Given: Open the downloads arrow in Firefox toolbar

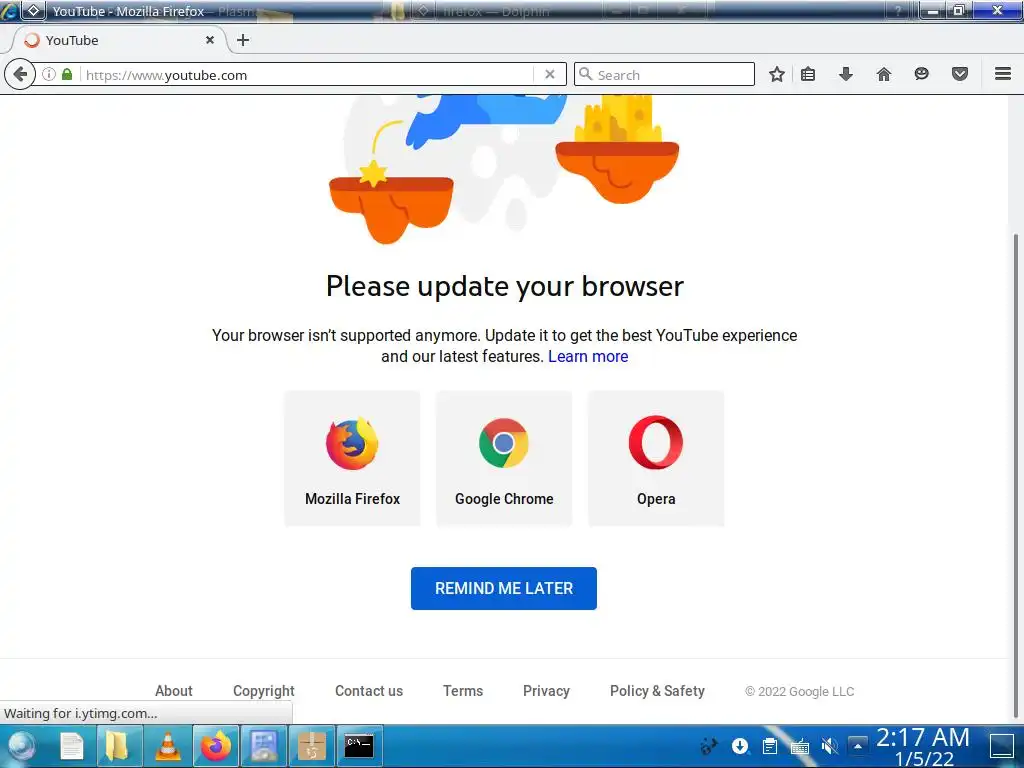Looking at the screenshot, I should [x=846, y=74].
